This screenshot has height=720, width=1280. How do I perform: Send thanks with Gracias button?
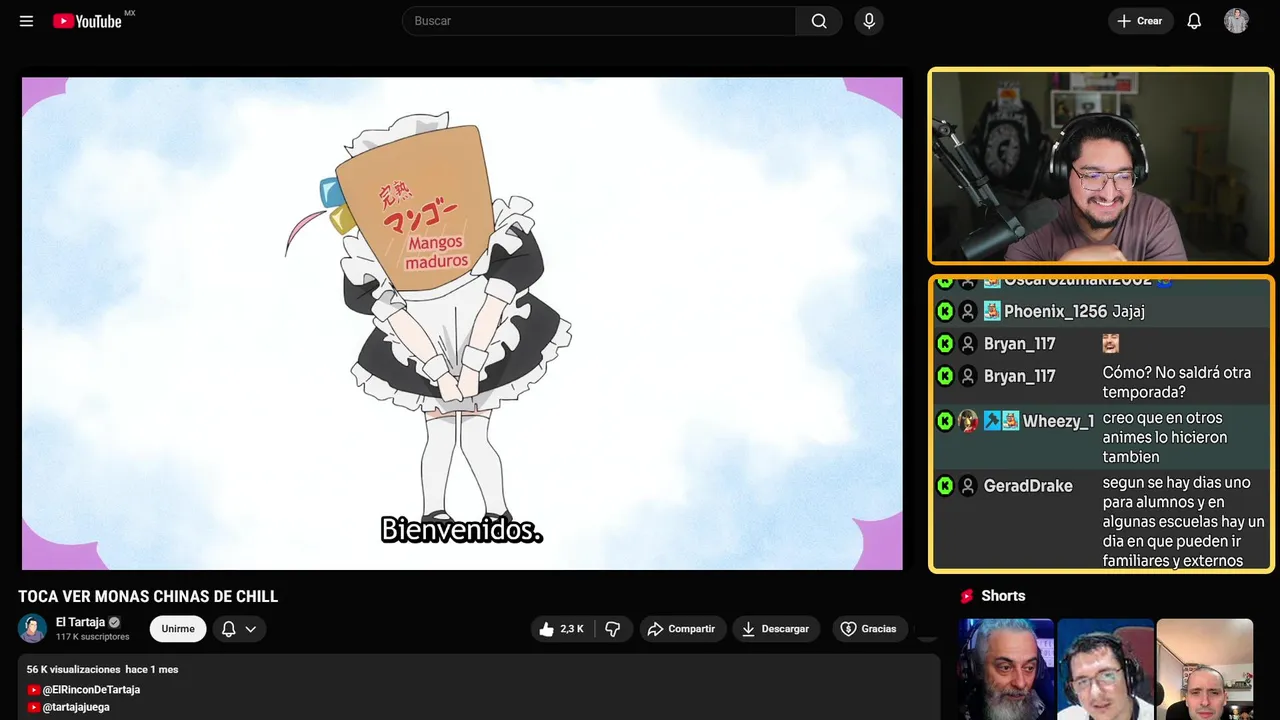point(869,629)
